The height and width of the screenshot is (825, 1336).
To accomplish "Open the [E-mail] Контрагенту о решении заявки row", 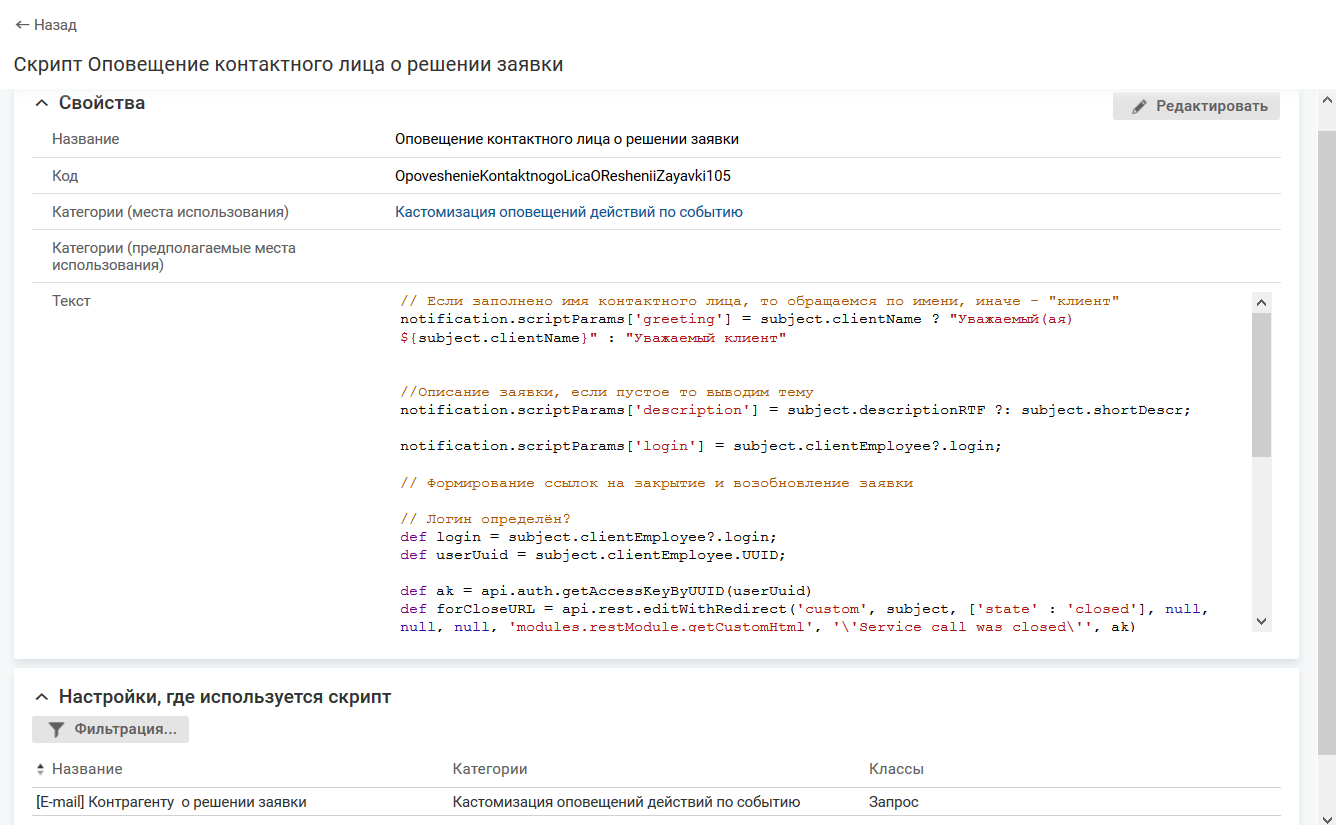I will tap(171, 802).
